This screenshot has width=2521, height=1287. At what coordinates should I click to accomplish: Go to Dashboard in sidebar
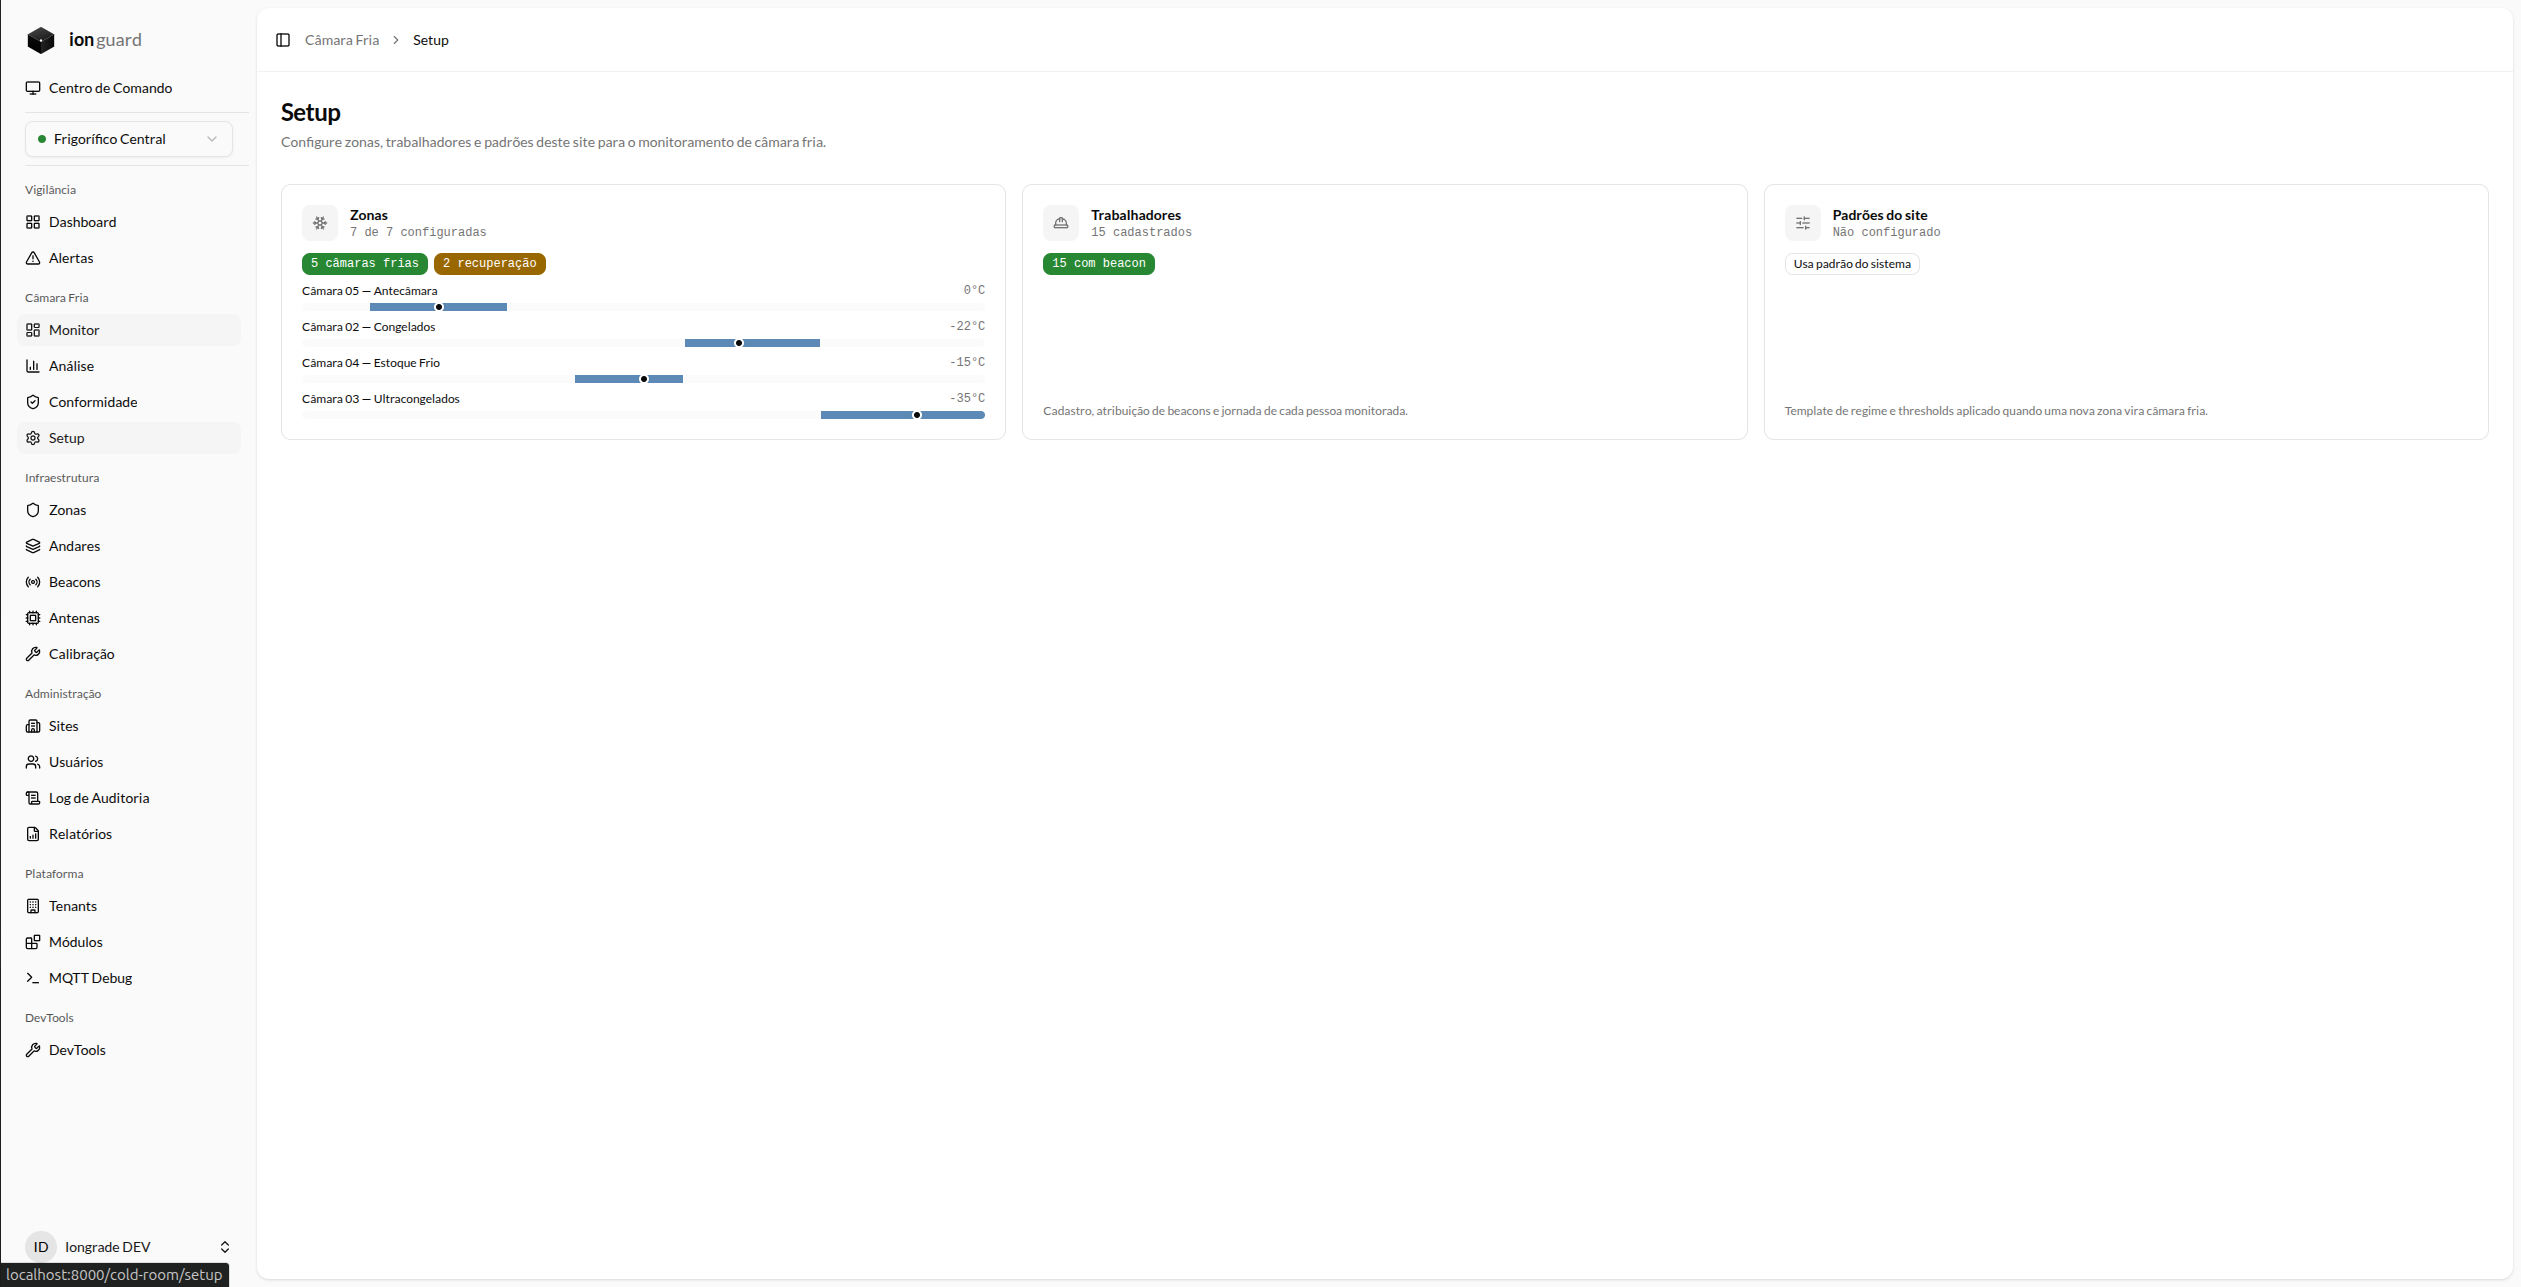(x=129, y=222)
